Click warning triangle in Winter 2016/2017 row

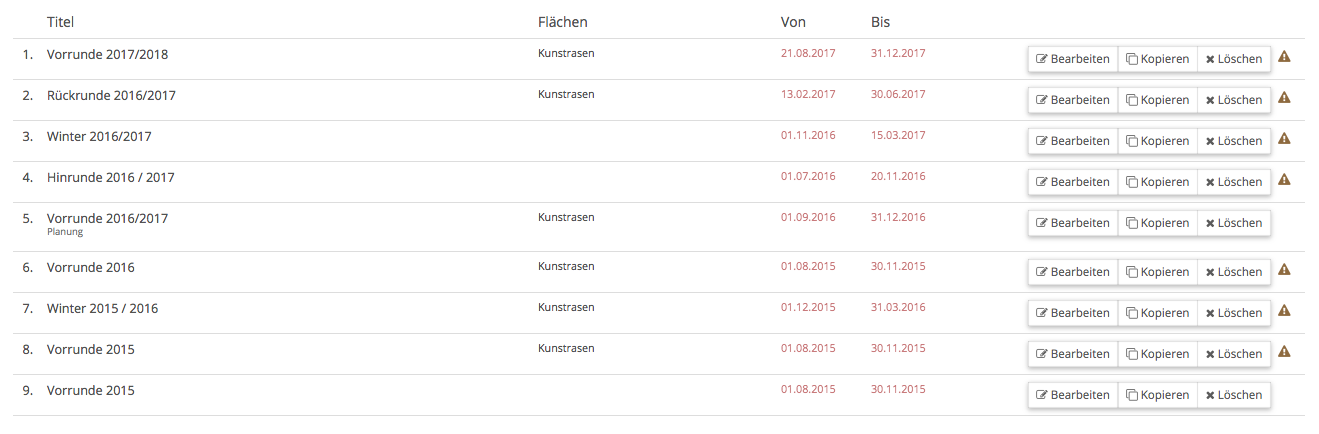(x=1285, y=139)
